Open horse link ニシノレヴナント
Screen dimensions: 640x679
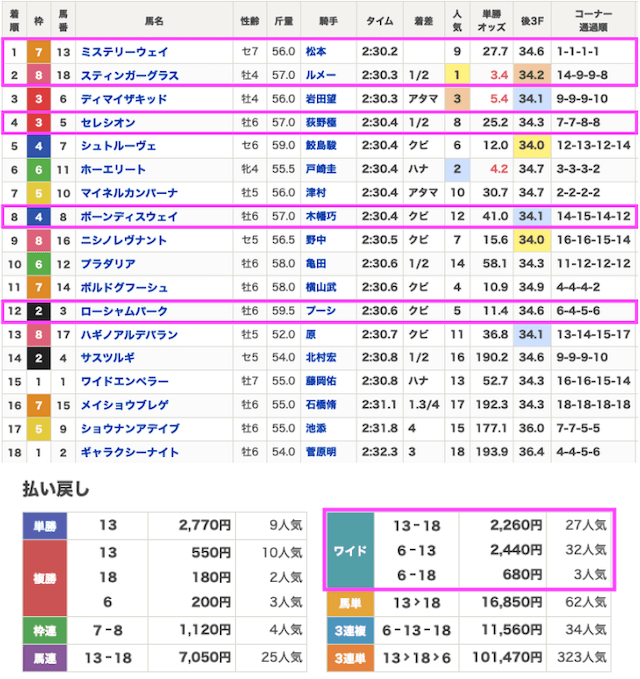click(x=124, y=240)
